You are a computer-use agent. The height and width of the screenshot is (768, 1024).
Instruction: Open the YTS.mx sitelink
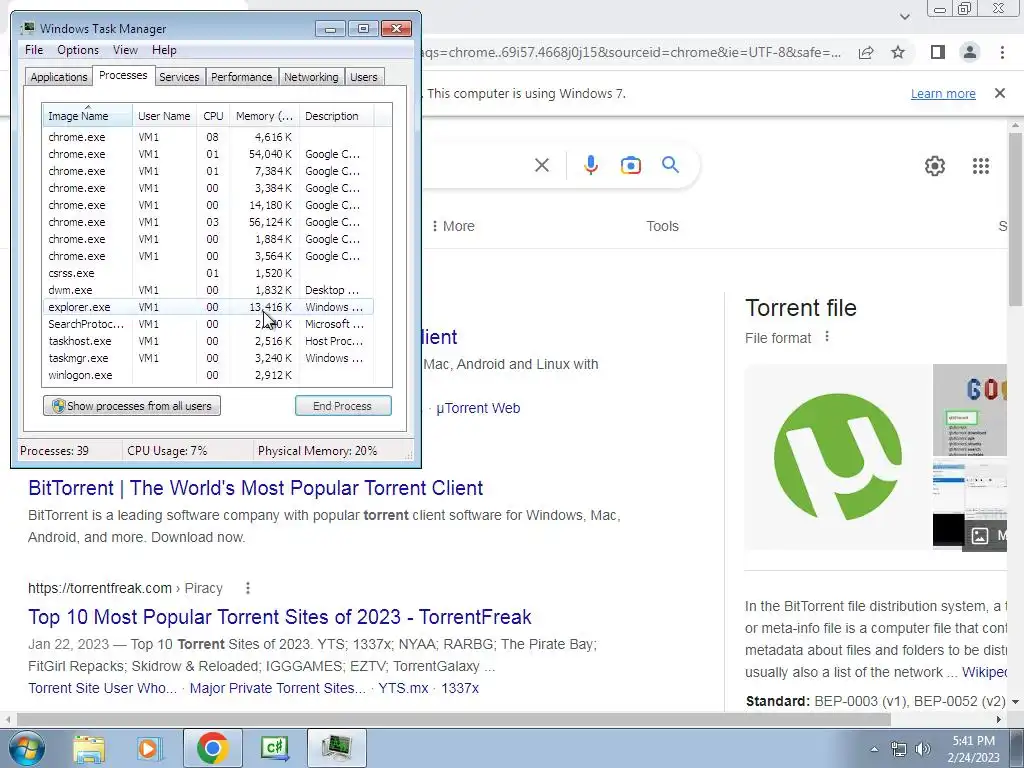403,688
